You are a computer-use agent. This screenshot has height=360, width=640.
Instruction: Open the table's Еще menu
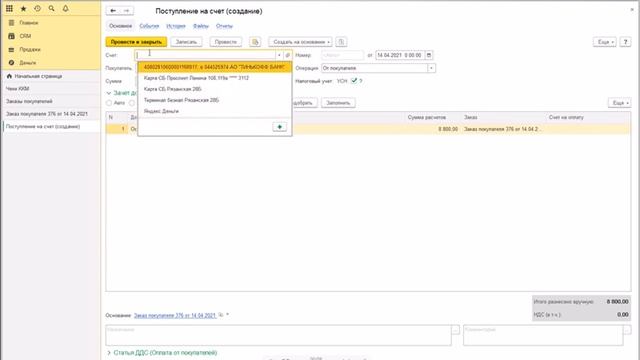[620, 103]
